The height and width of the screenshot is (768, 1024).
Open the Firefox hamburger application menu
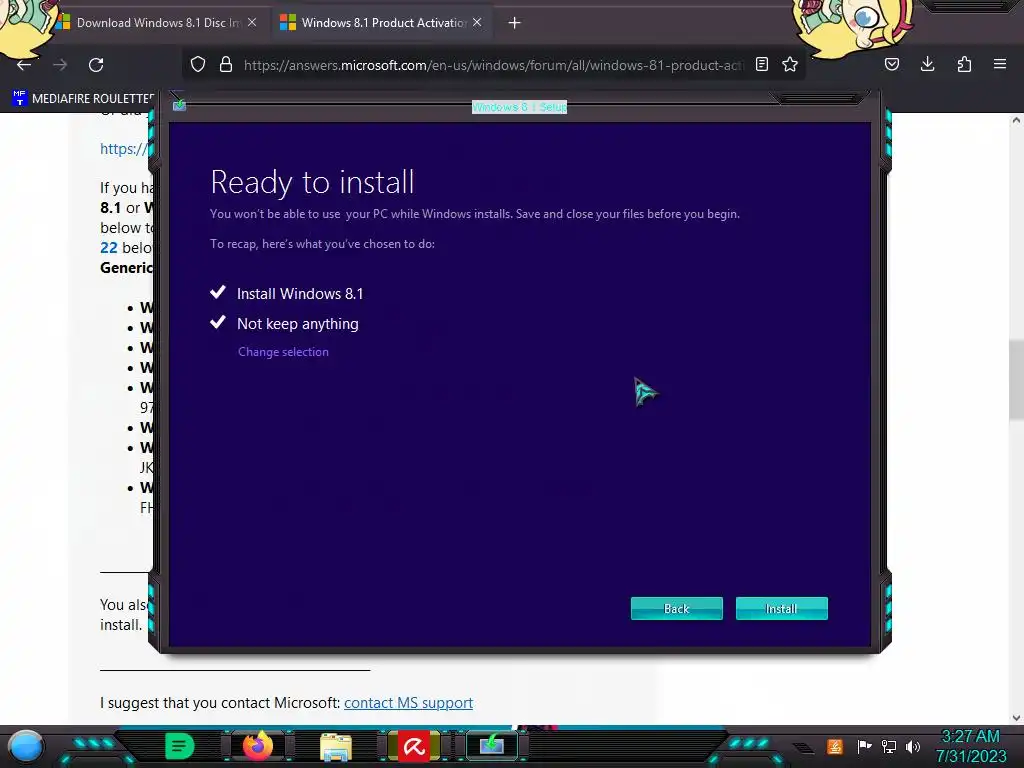(1000, 65)
